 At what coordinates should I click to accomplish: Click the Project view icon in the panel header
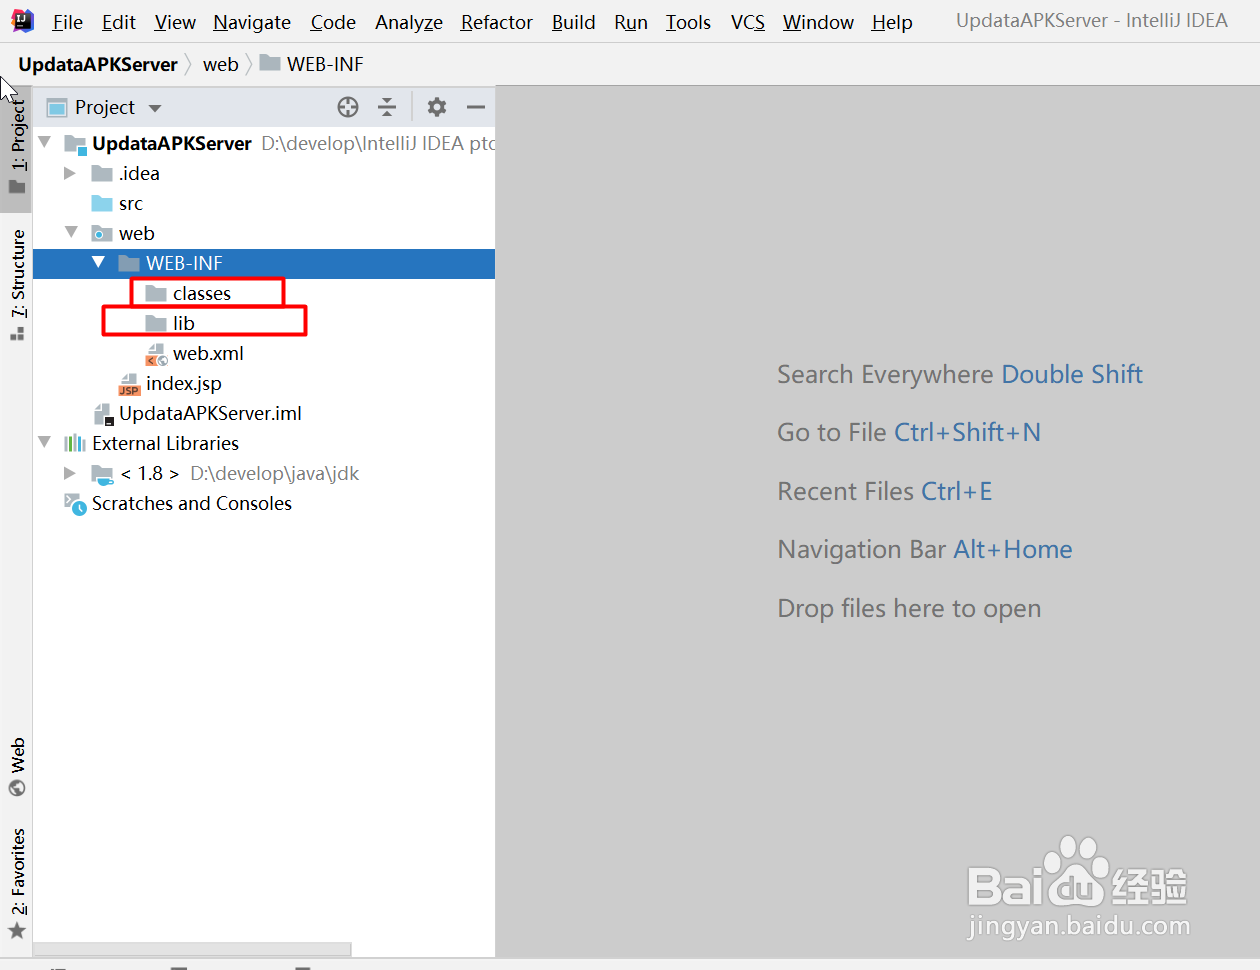coord(57,107)
